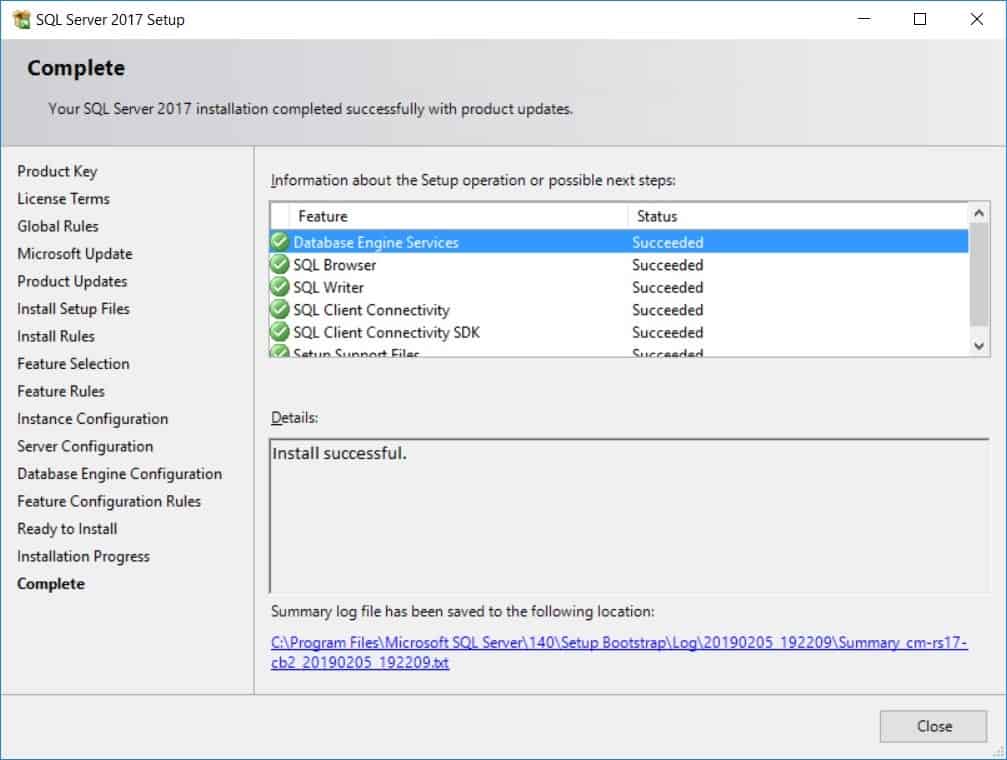The width and height of the screenshot is (1007, 760).
Task: Click Global Rules step in sidebar
Action: click(x=58, y=226)
